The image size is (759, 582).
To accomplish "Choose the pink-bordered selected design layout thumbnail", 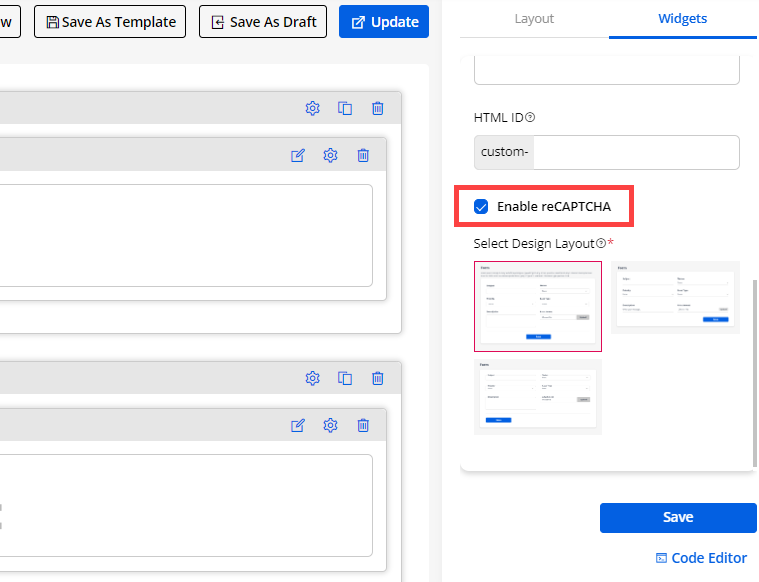I will pyautogui.click(x=538, y=306).
